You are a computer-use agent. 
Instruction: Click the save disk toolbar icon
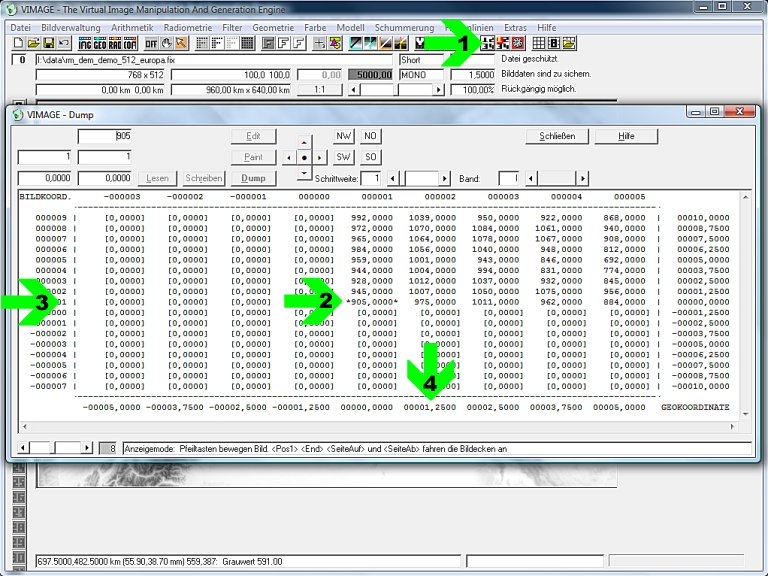coord(49,44)
